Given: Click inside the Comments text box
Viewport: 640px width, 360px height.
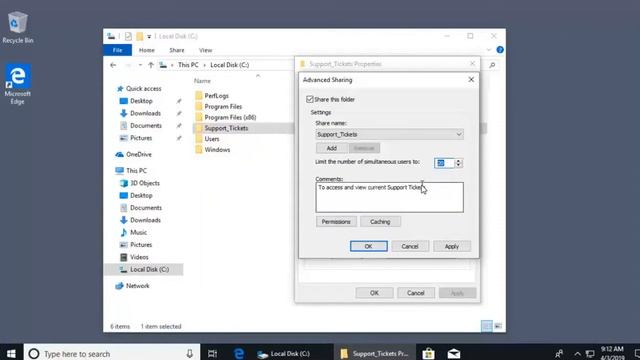Looking at the screenshot, I should (x=389, y=198).
